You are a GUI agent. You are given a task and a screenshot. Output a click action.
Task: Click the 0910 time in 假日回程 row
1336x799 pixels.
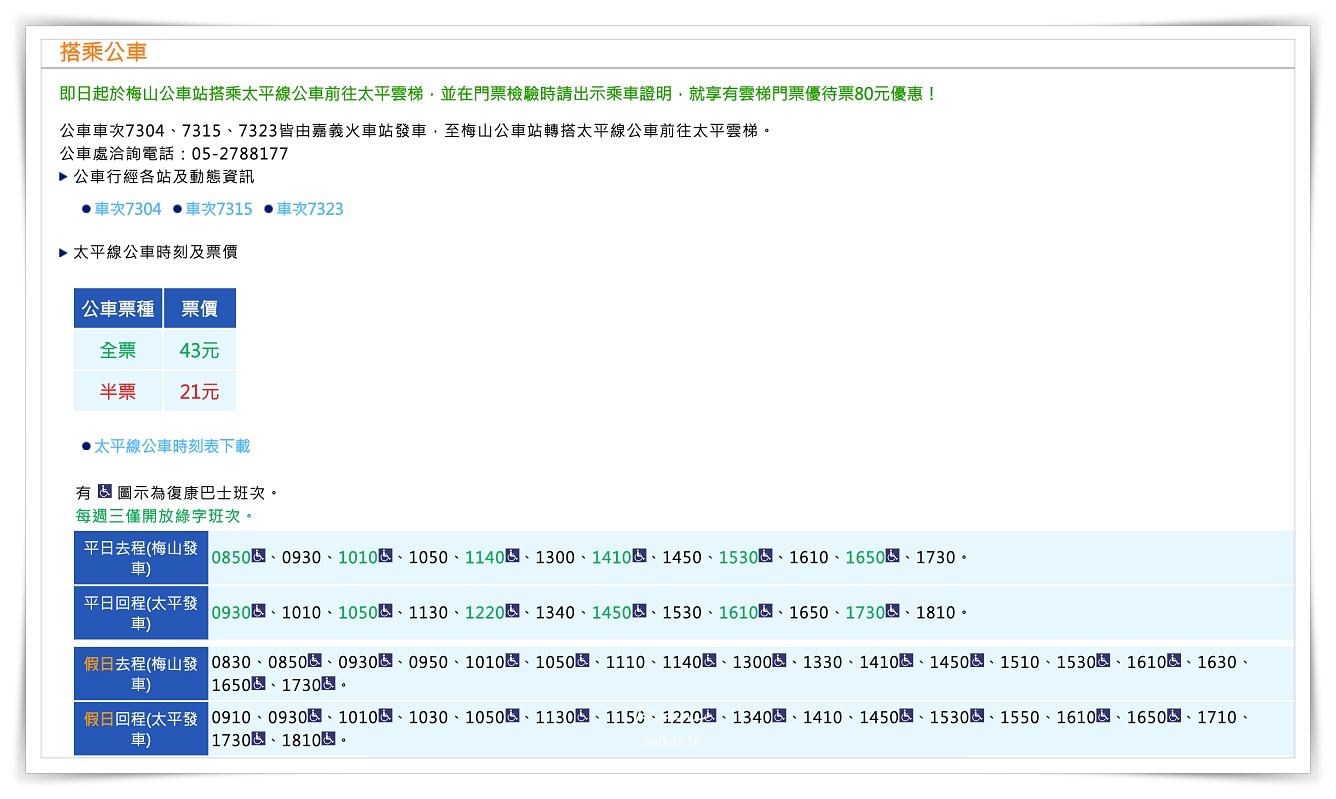[x=232, y=717]
